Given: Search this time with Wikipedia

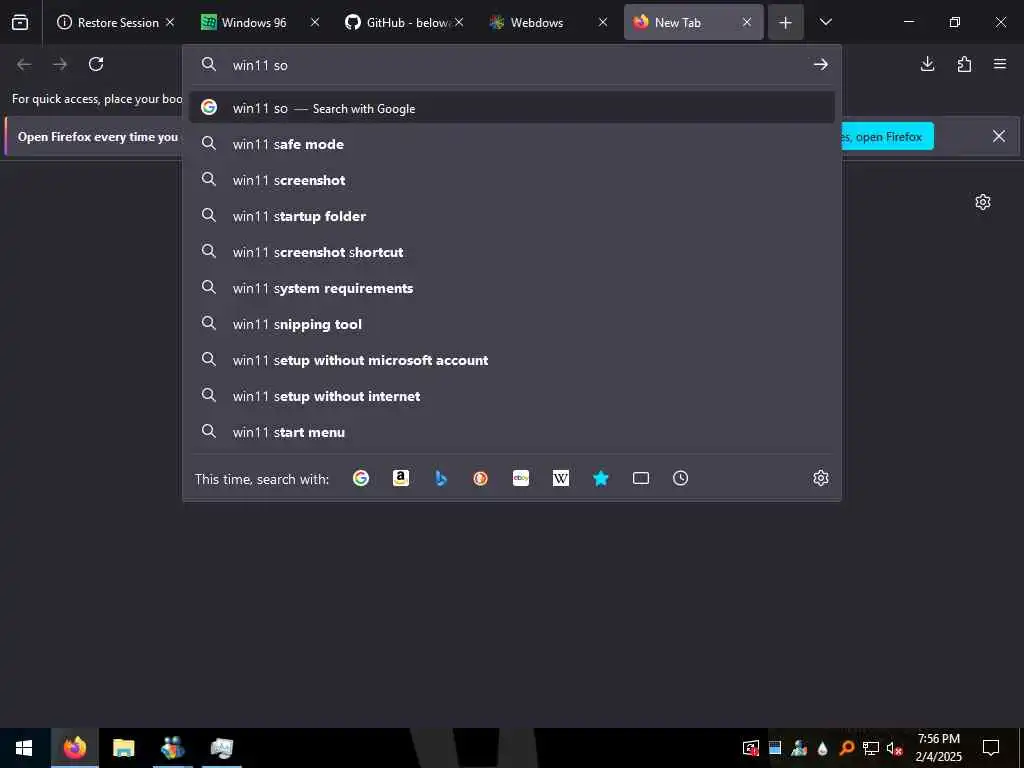Looking at the screenshot, I should click(x=561, y=478).
